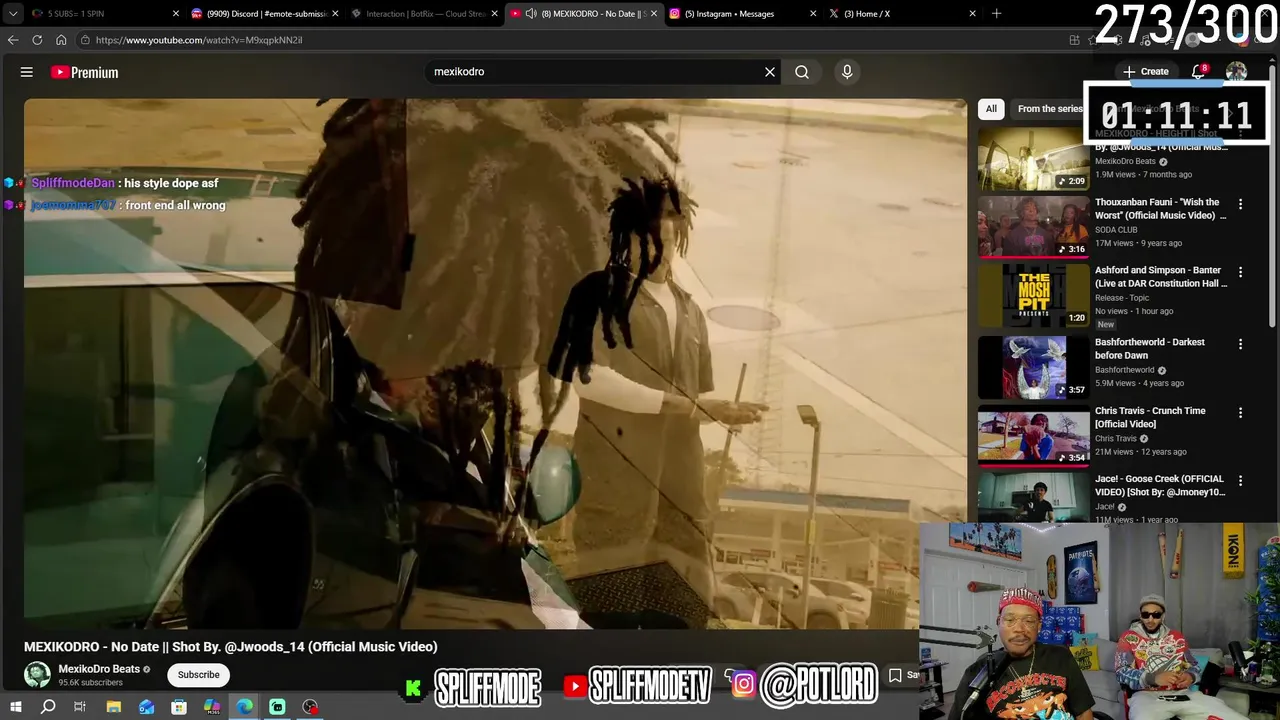Open Task View on the taskbar

(x=80, y=707)
